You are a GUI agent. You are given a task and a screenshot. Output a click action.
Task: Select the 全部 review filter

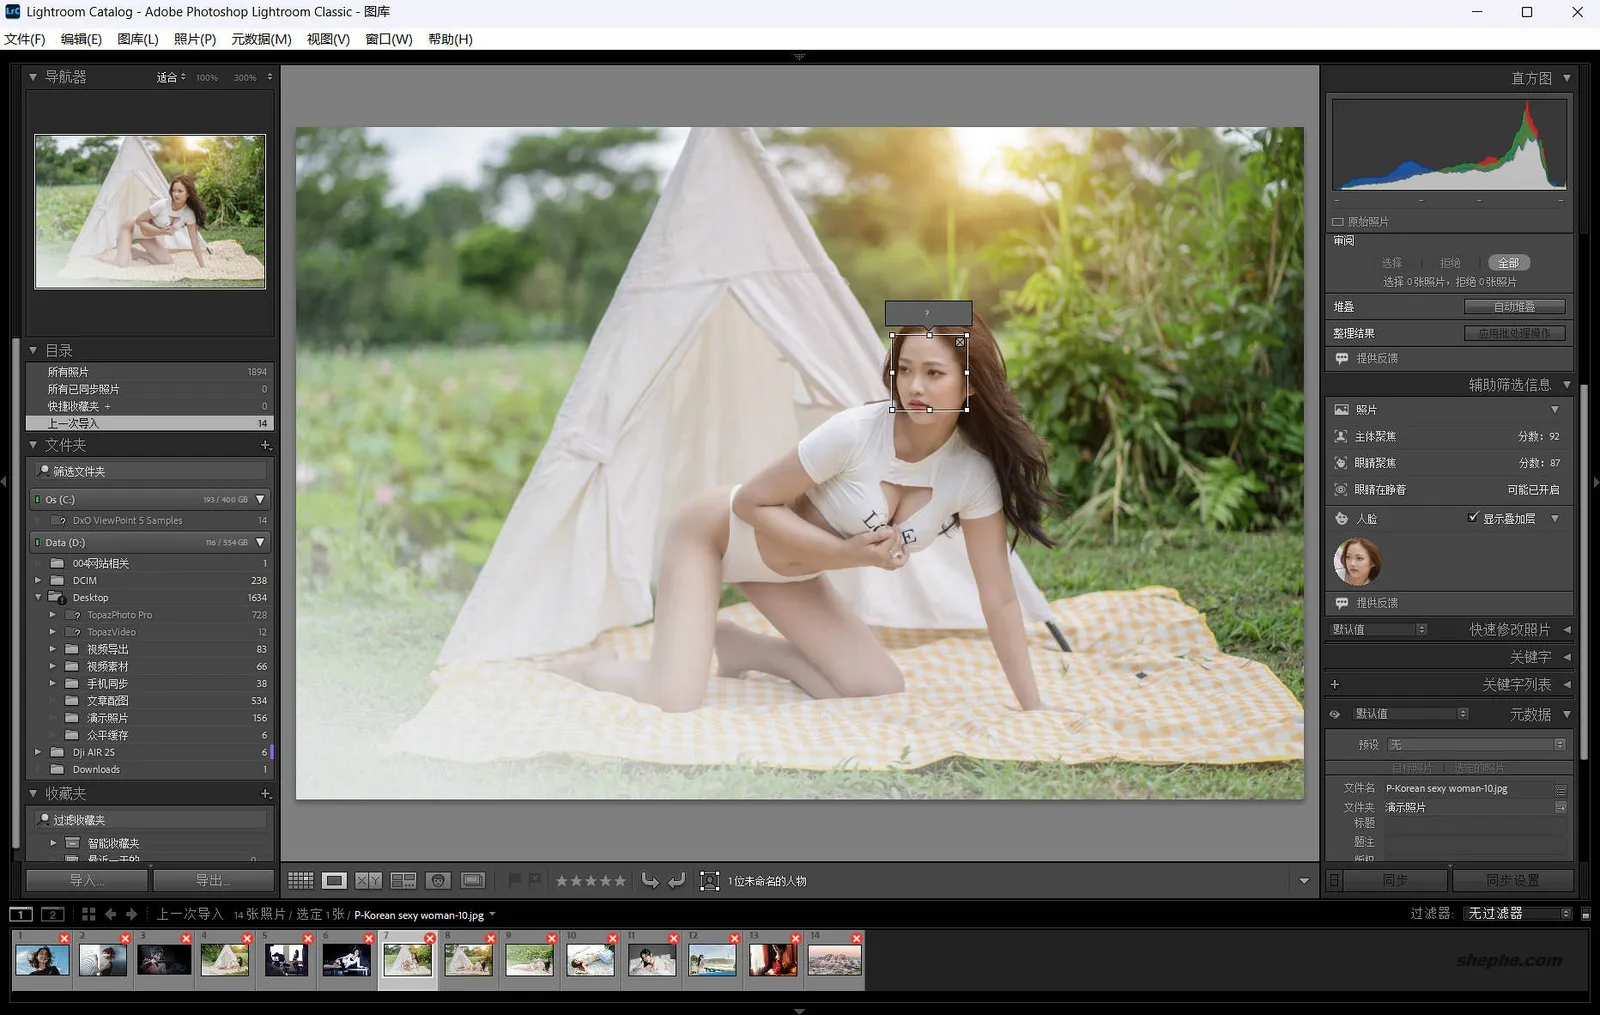point(1508,263)
